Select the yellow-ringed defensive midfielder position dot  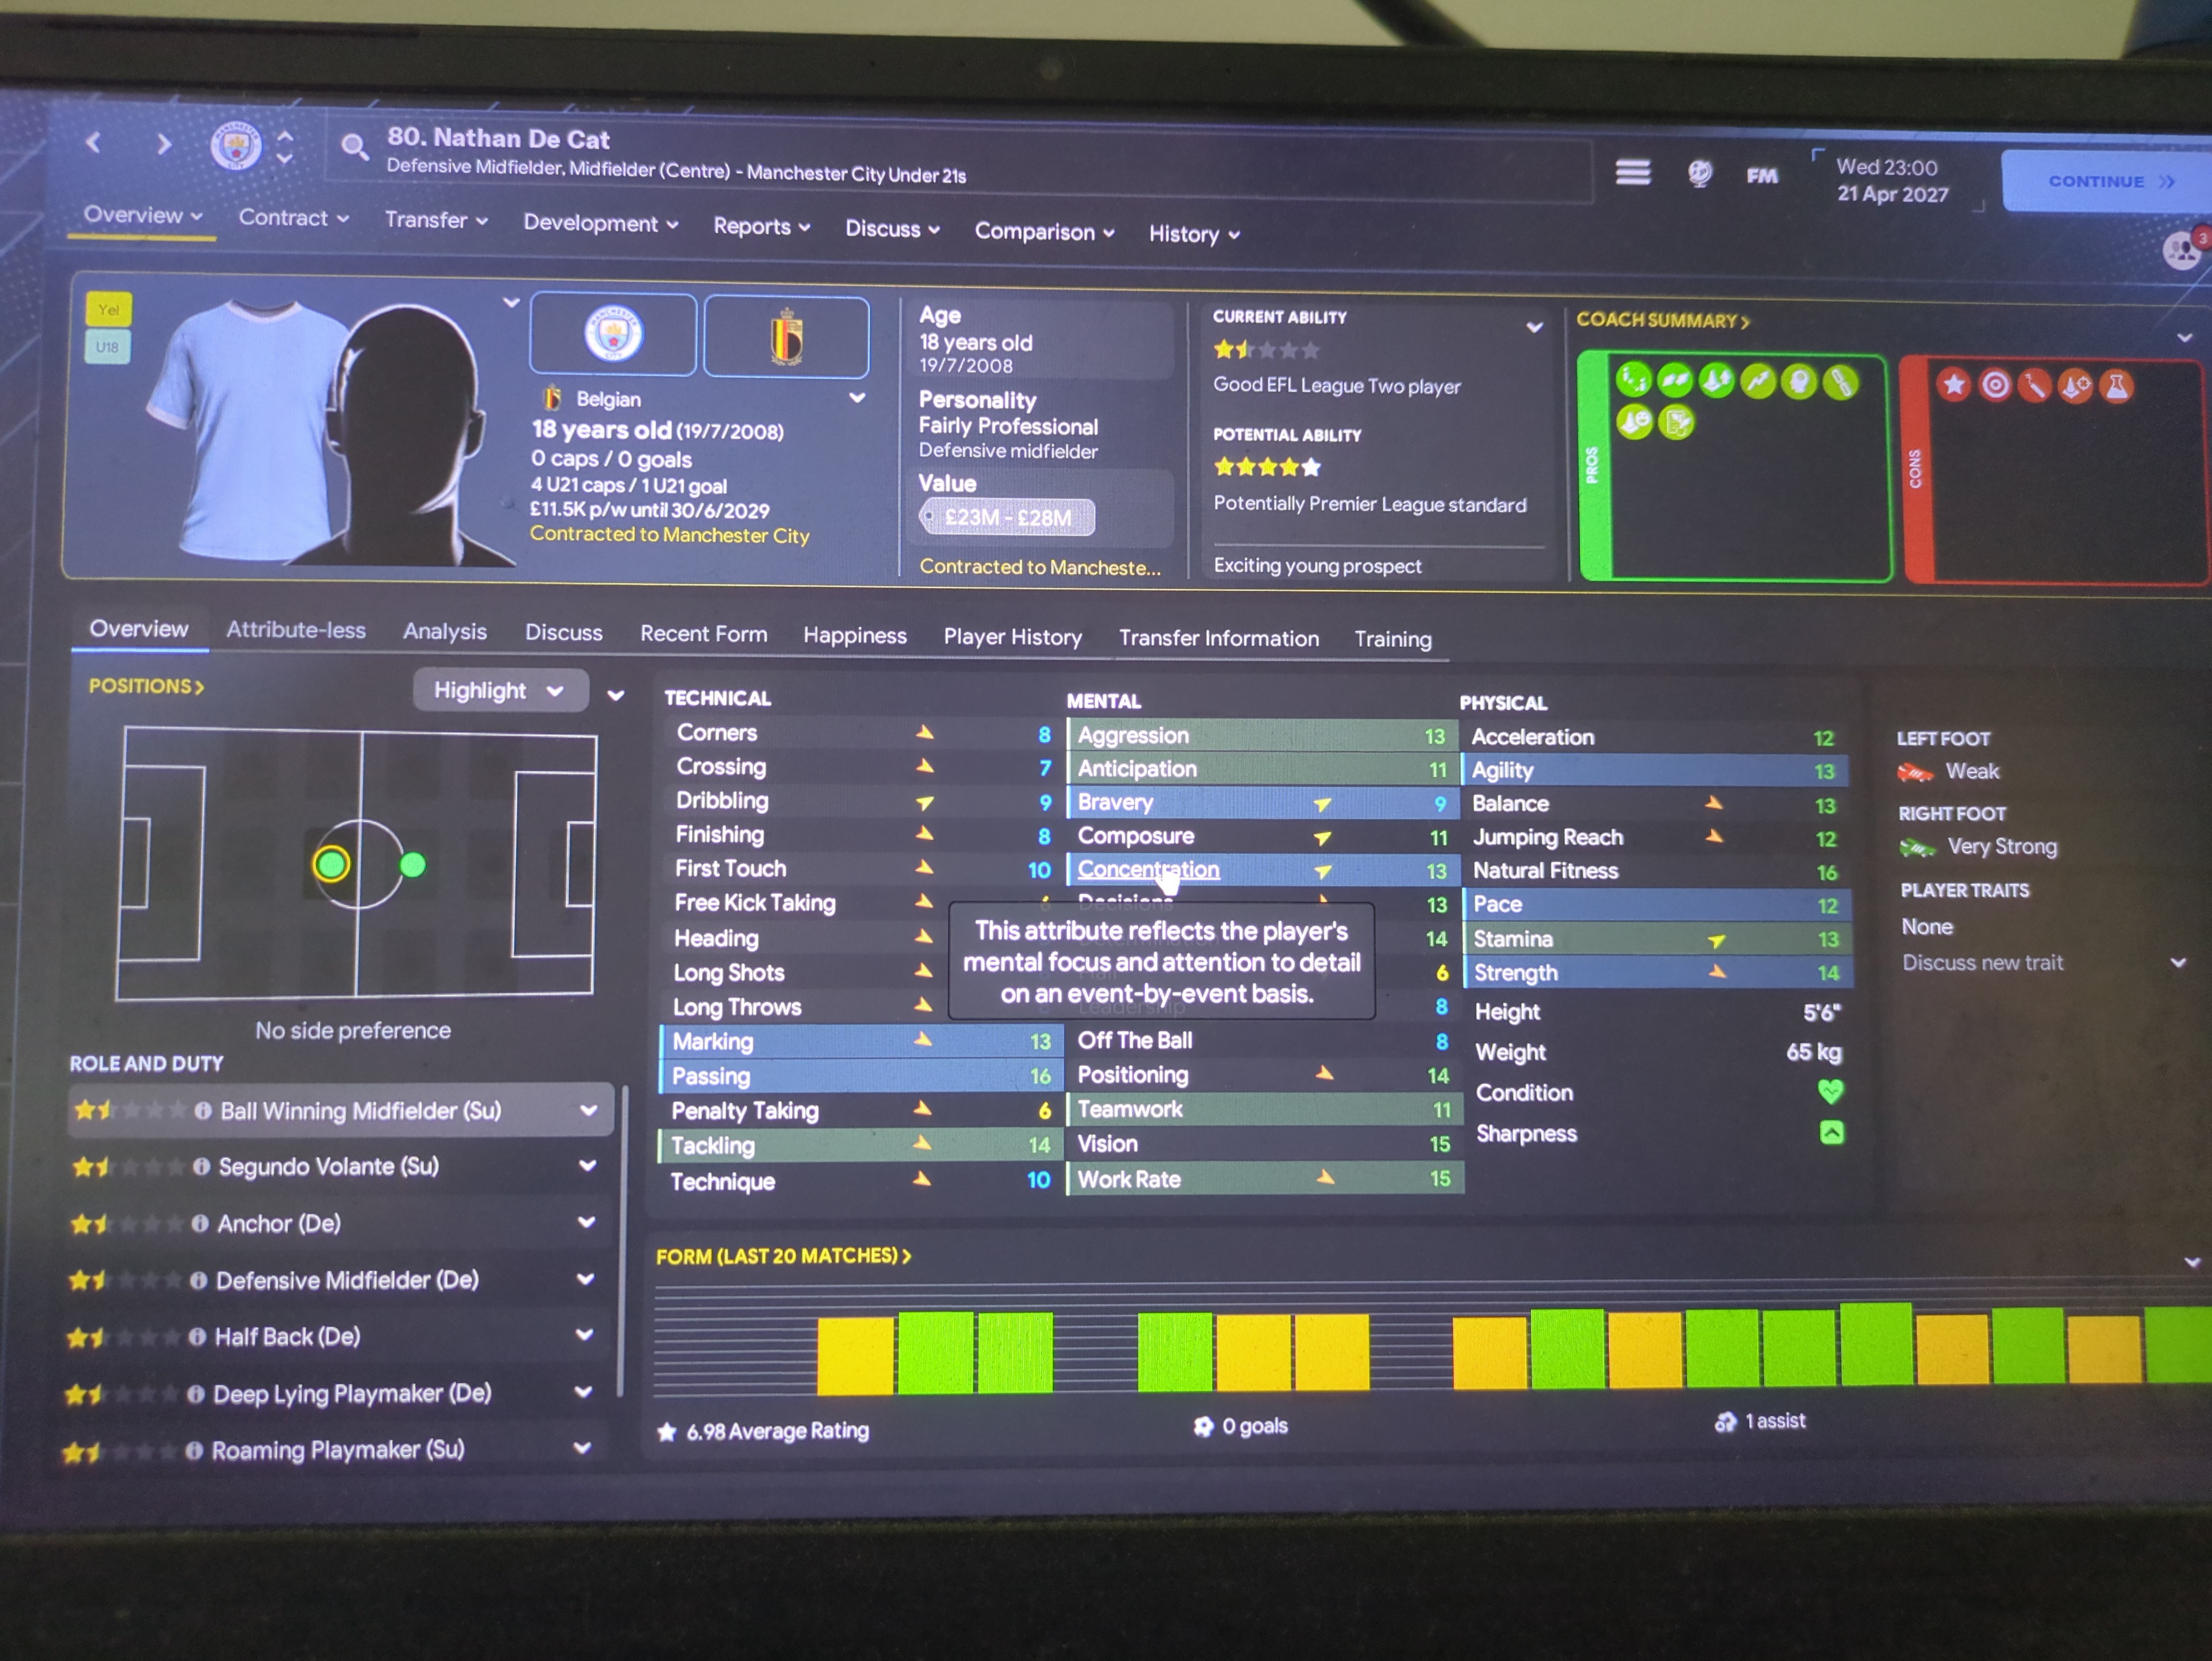tap(331, 863)
